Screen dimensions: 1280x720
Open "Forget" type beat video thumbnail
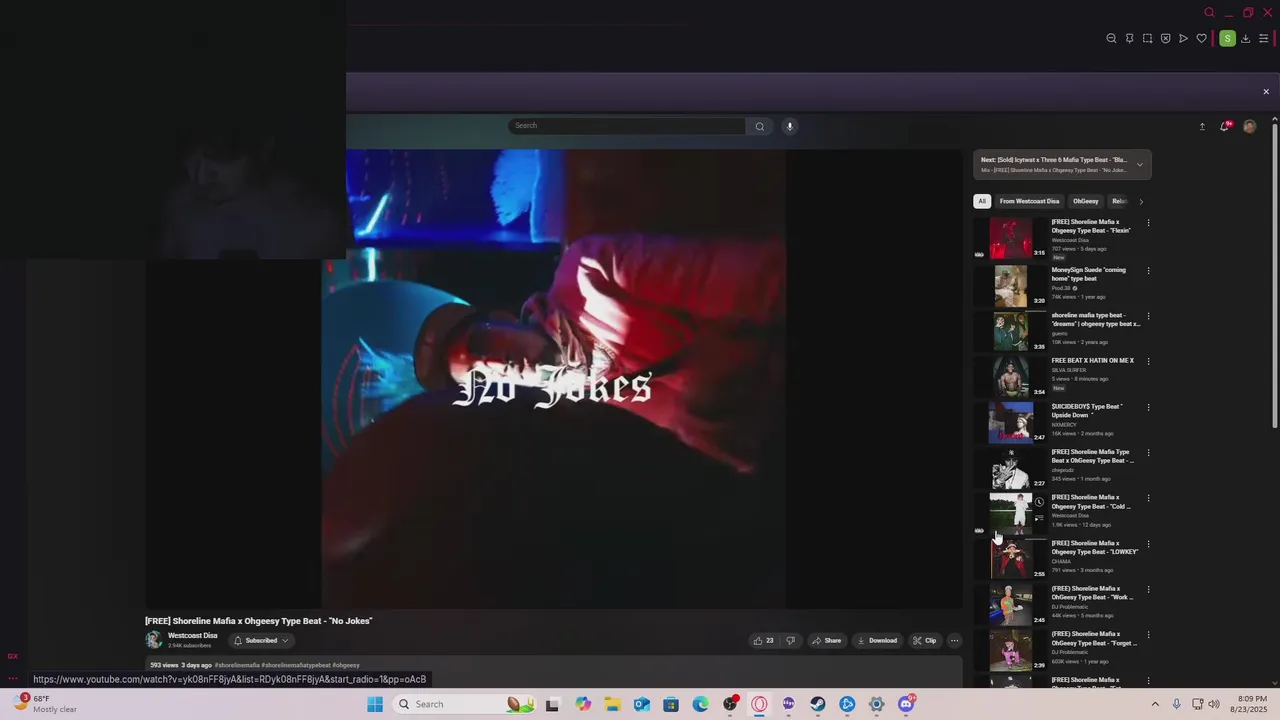point(1011,650)
